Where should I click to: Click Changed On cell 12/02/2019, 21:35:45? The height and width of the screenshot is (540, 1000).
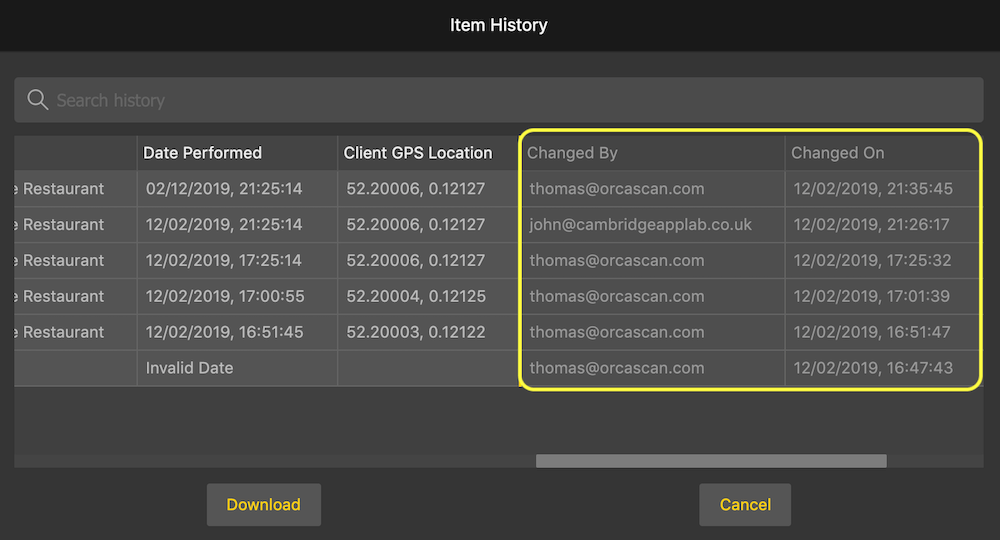pos(873,189)
